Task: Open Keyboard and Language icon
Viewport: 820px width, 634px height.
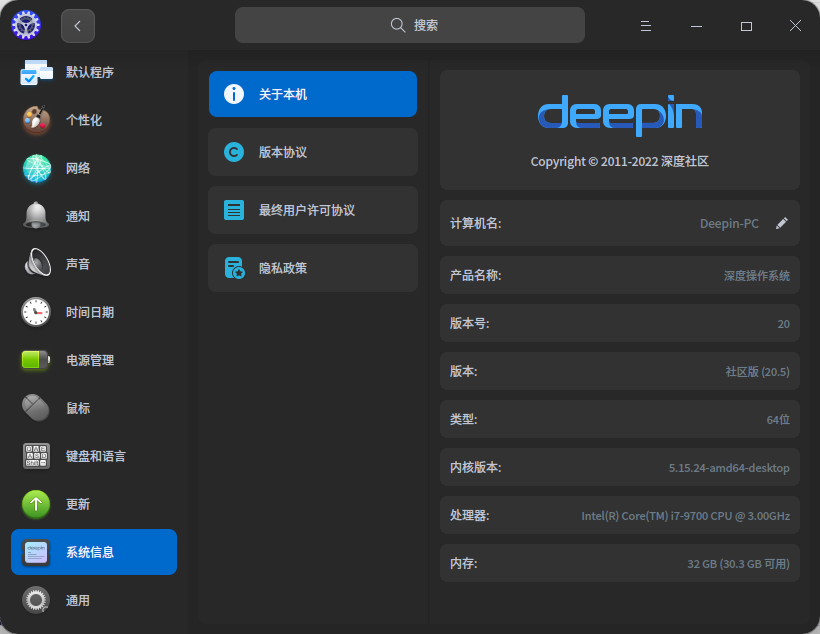Action: (36, 456)
